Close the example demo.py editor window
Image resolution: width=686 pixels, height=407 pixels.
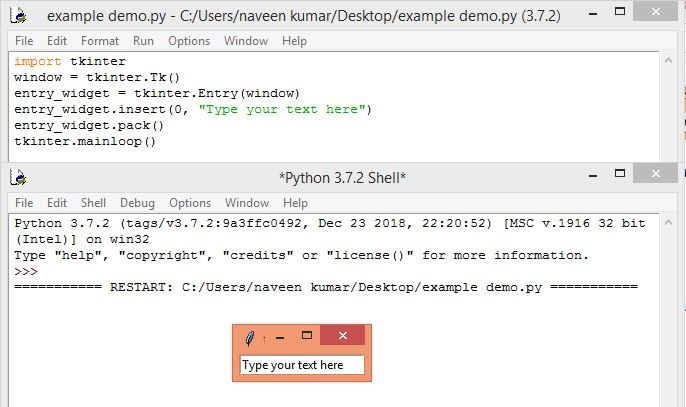pos(655,11)
